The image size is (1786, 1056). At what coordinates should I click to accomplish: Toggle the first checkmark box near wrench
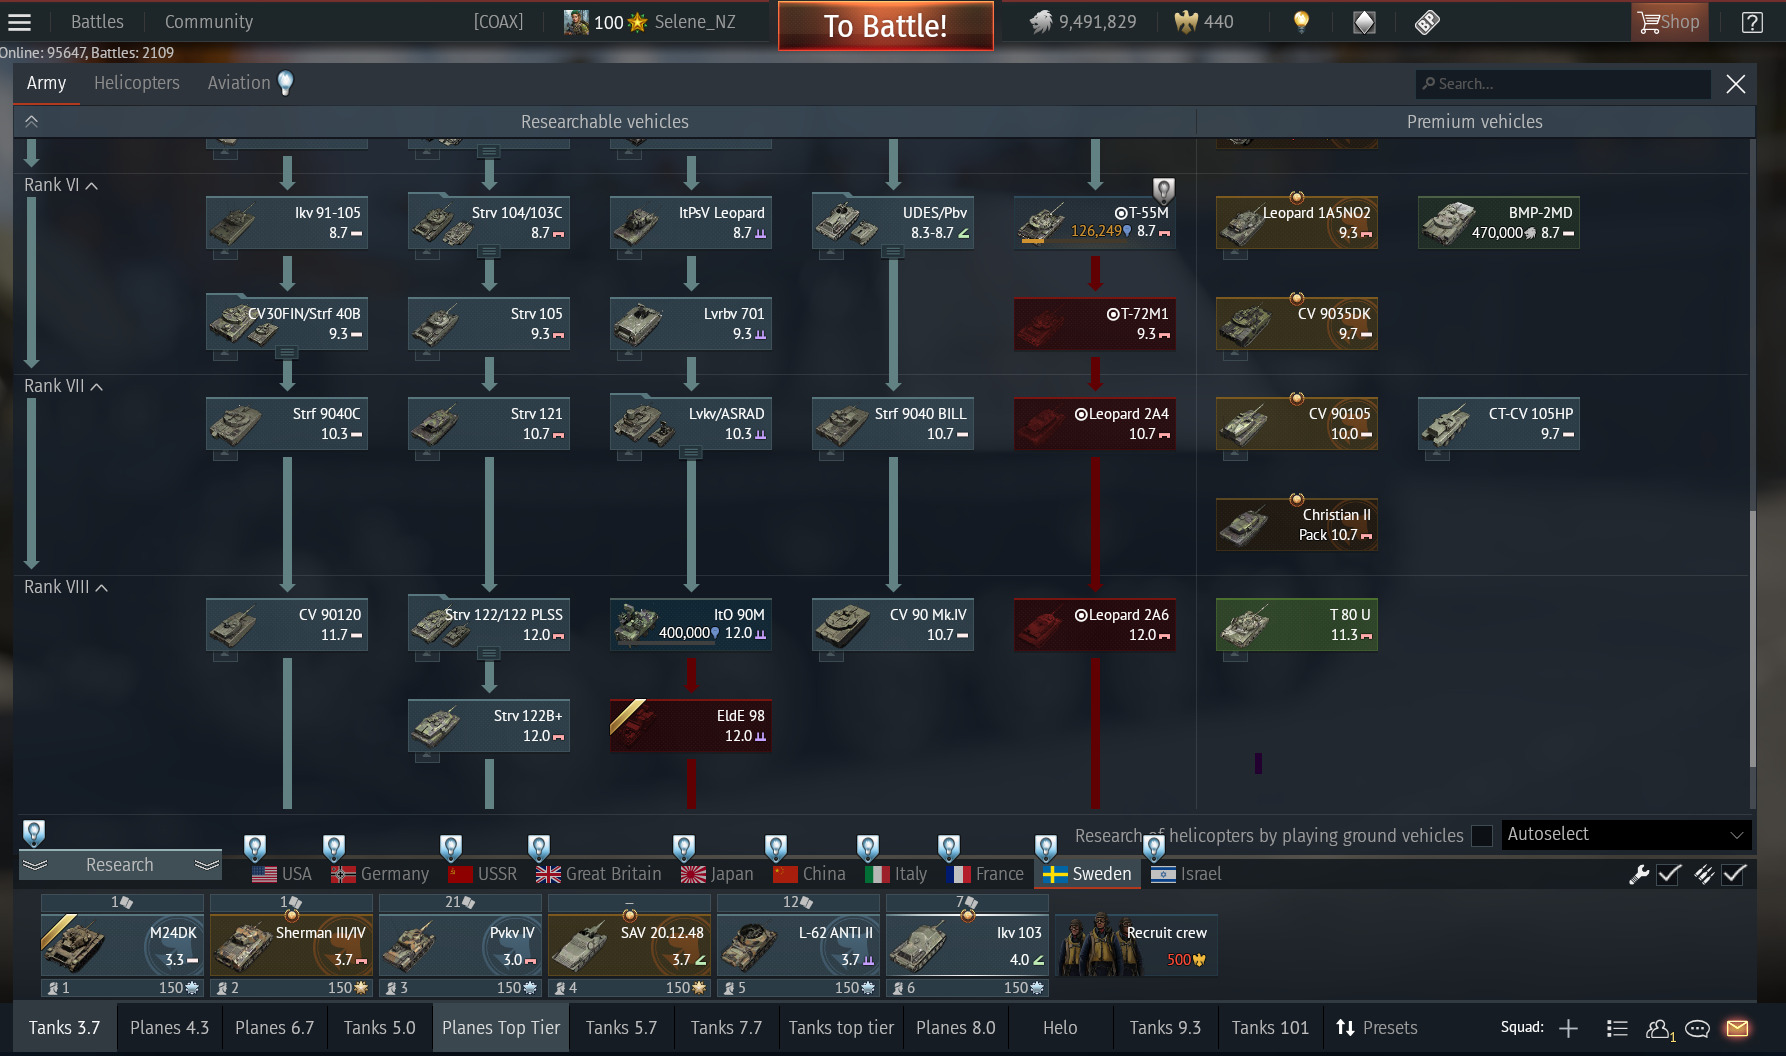point(1669,874)
